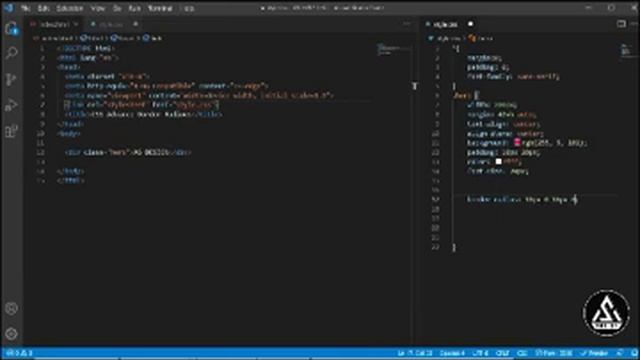Open the notifications bell in the status bar
640x360 pixels.
pyautogui.click(x=634, y=353)
